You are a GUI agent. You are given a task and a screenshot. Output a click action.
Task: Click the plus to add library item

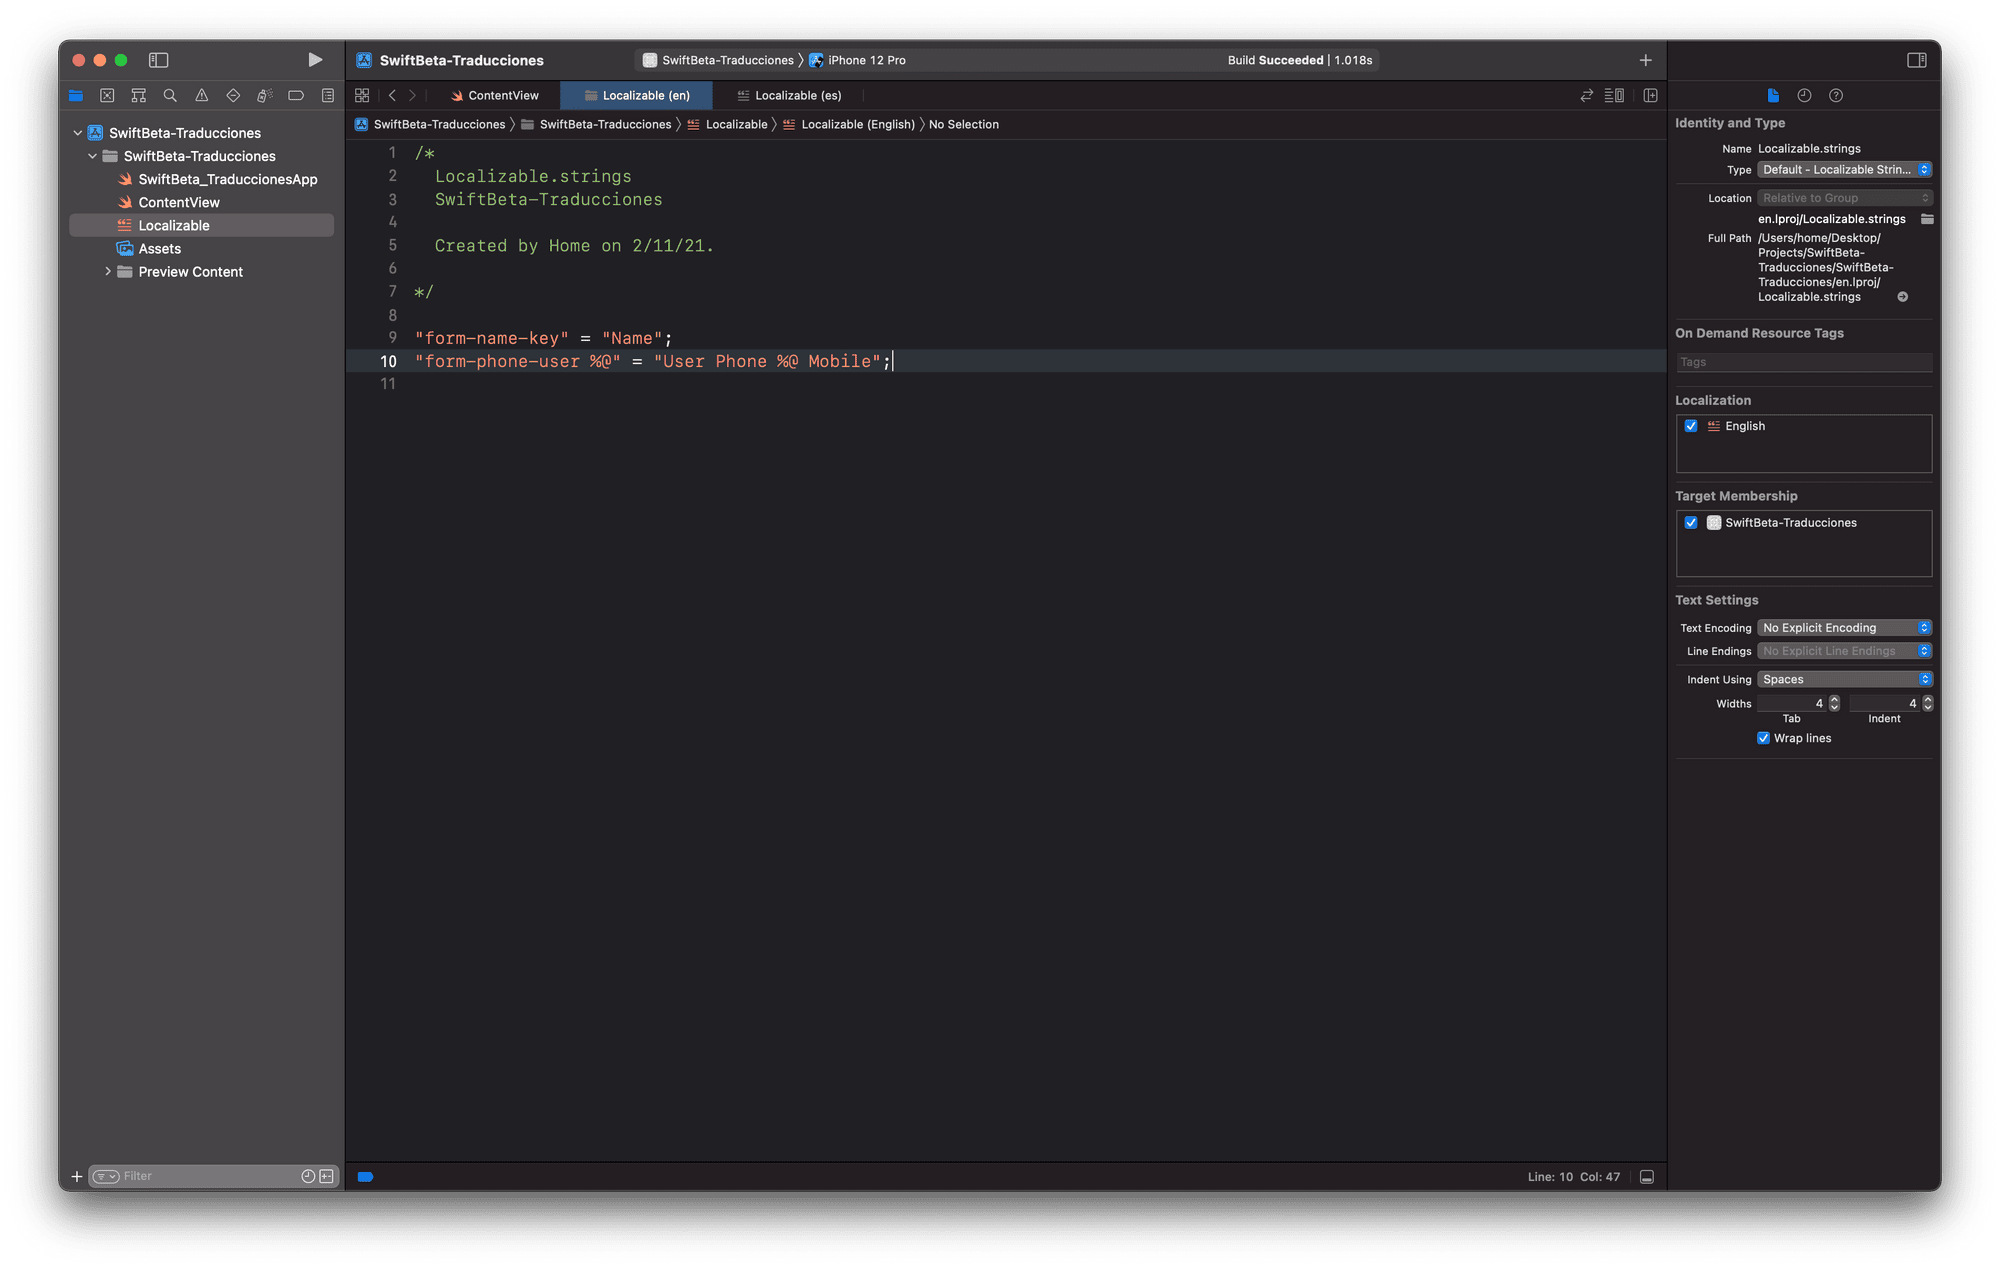[1645, 60]
